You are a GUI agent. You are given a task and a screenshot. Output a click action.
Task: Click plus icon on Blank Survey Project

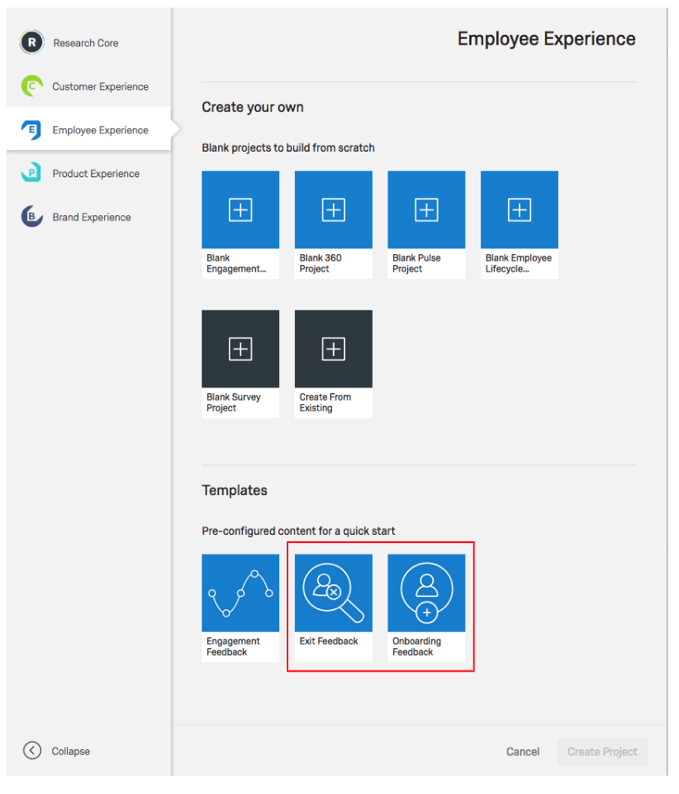[x=241, y=349]
